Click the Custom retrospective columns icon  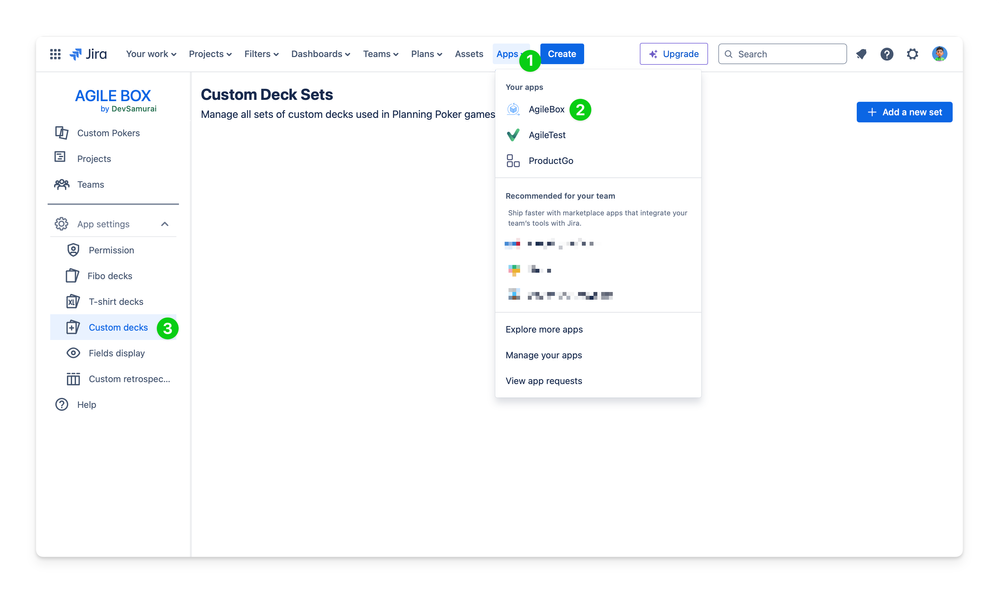tap(73, 379)
